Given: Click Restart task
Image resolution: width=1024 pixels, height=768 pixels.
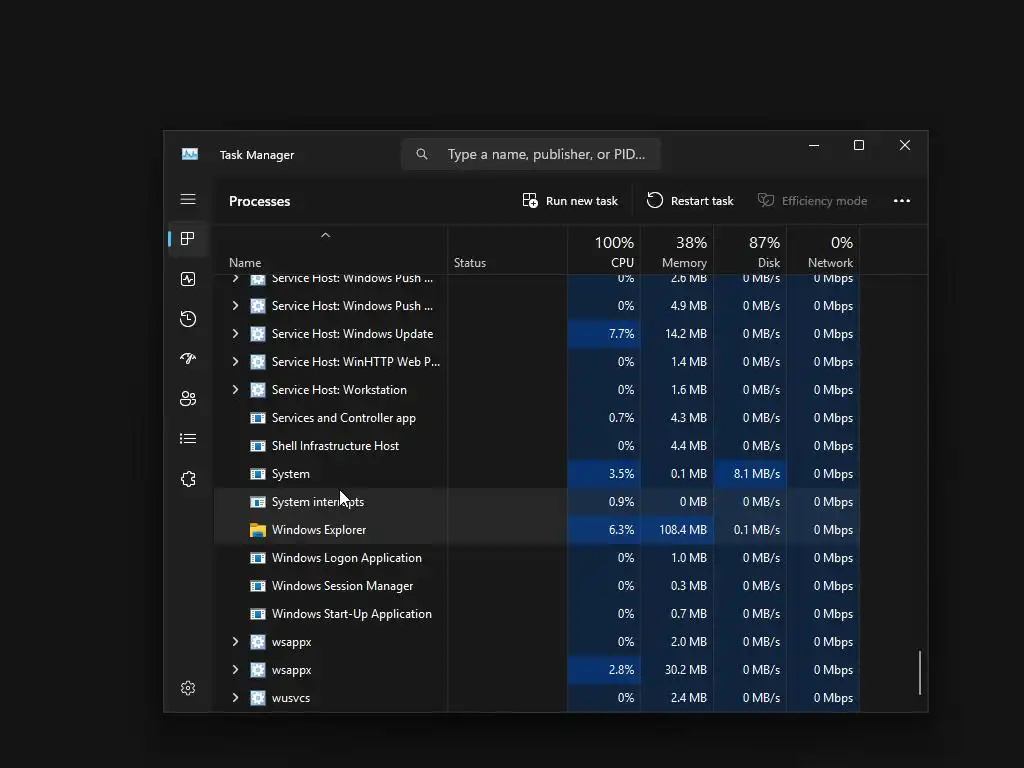Looking at the screenshot, I should coord(690,200).
